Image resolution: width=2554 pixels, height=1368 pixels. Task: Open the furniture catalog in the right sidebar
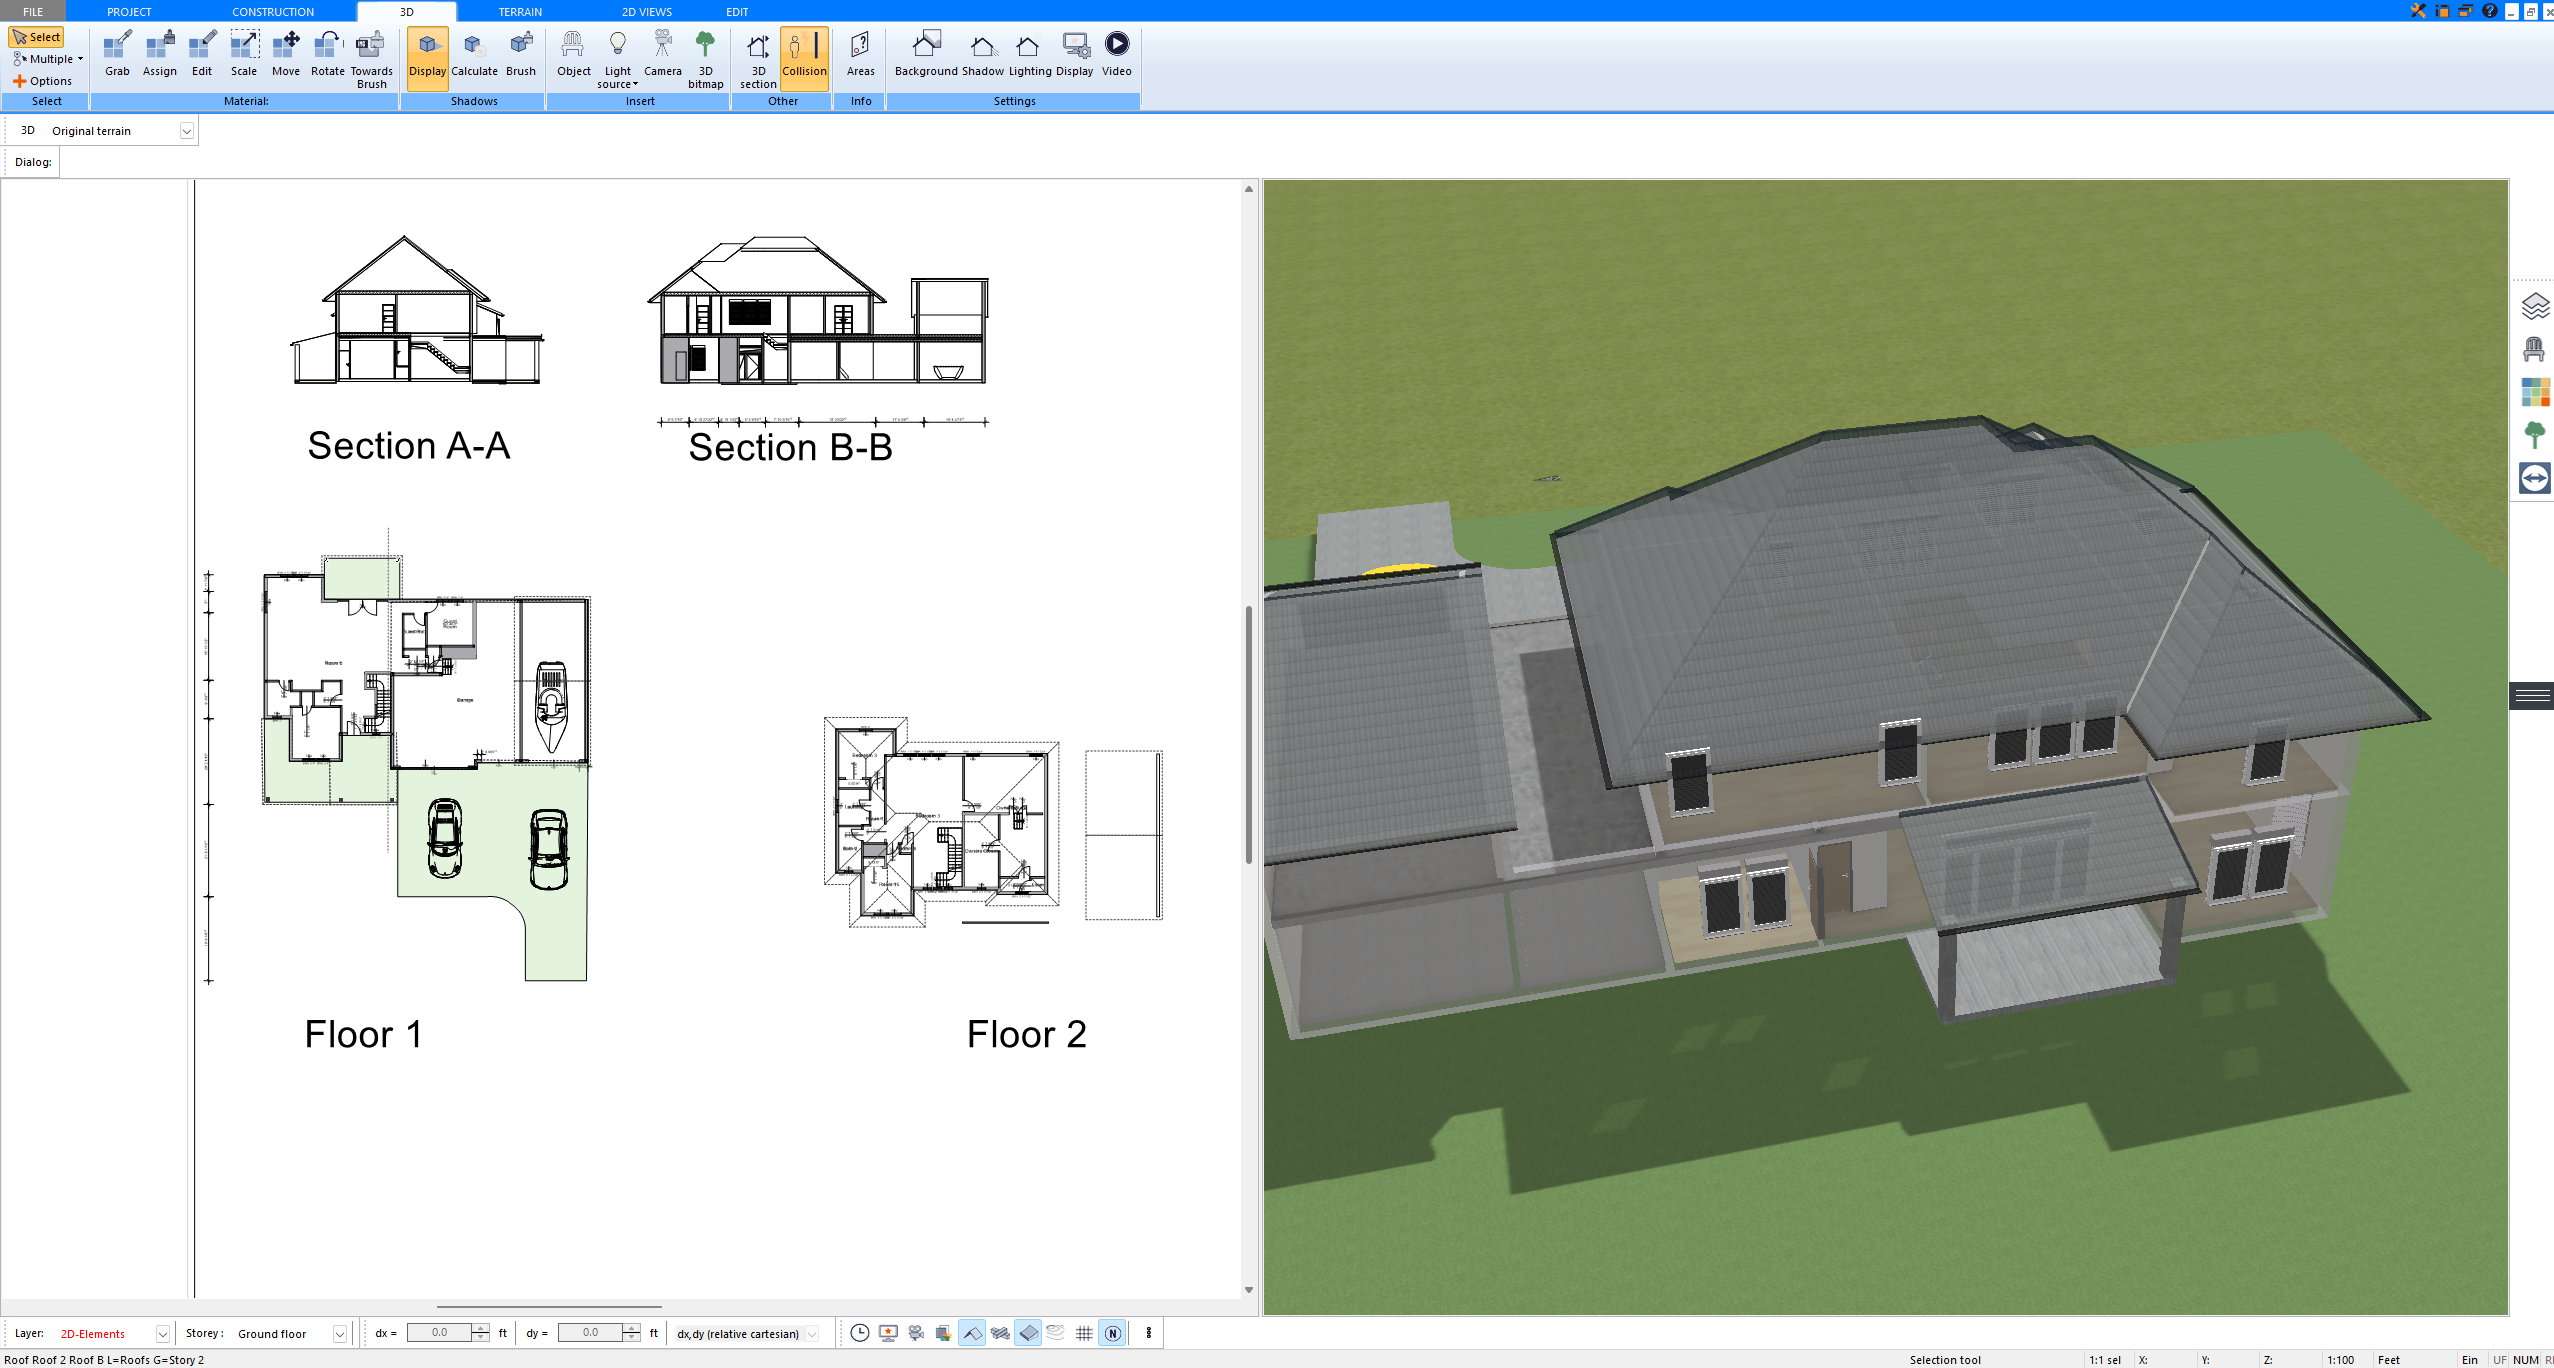(x=2536, y=350)
